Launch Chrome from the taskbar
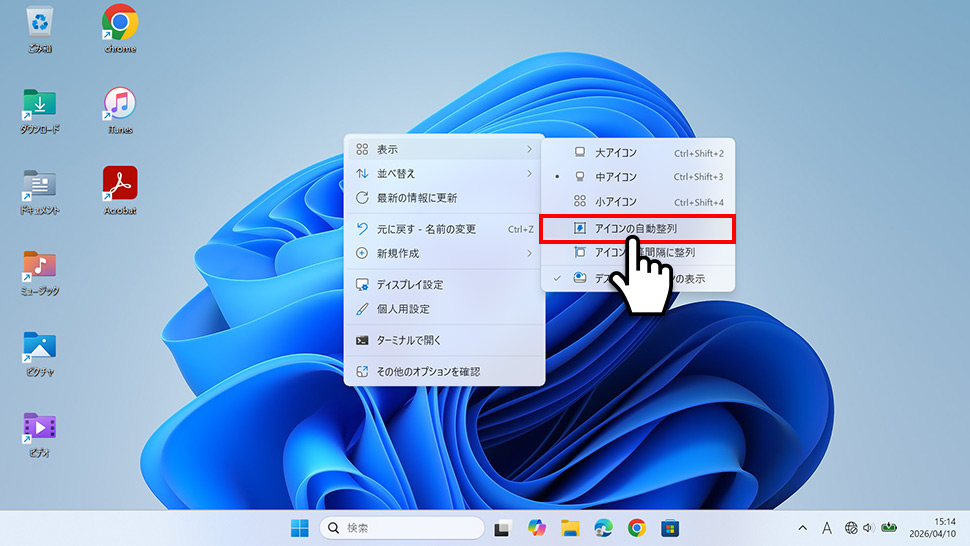970x546 pixels. (x=637, y=528)
